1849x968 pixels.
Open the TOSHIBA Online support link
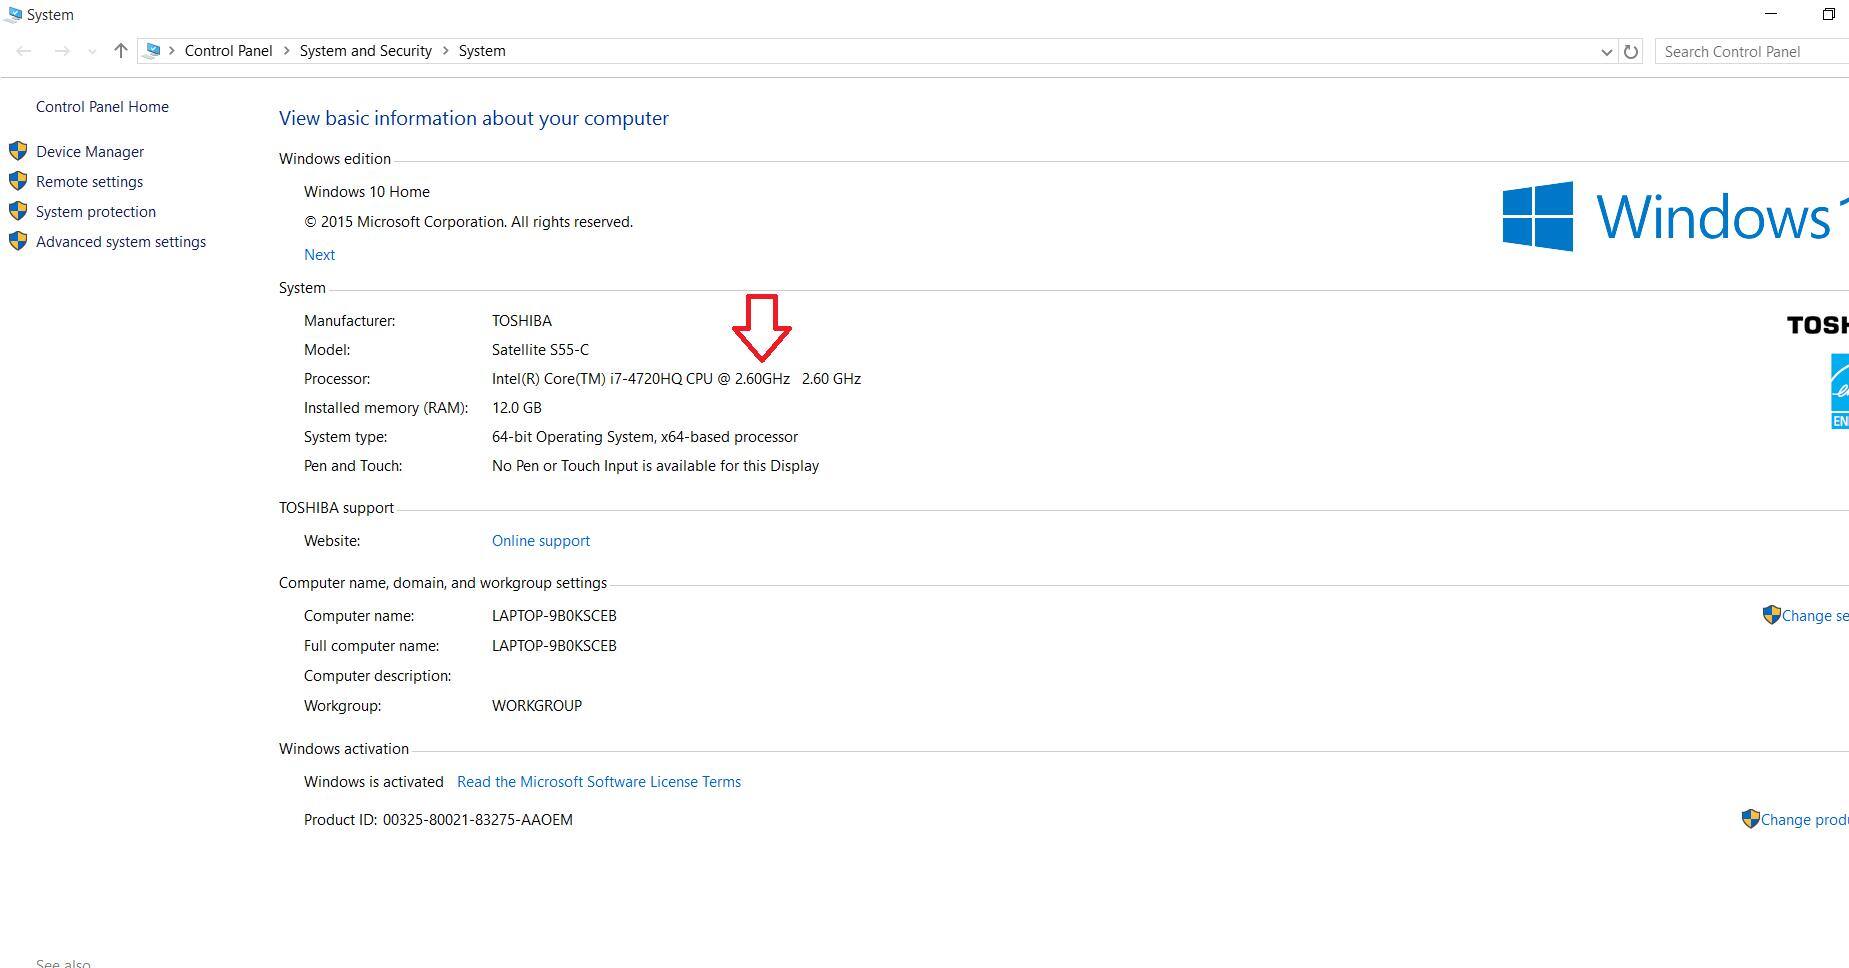[540, 541]
